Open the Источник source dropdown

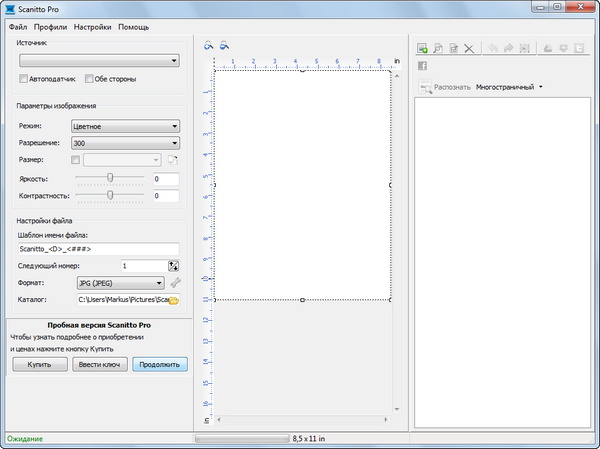point(98,60)
